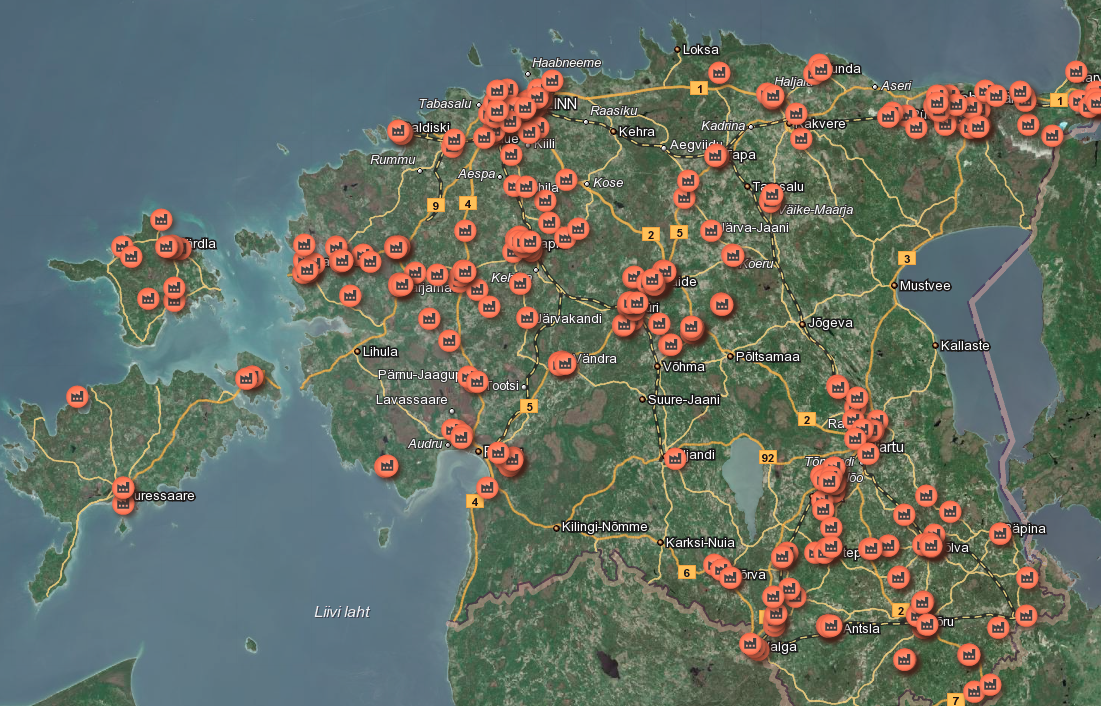The height and width of the screenshot is (706, 1101).
Task: Select the factory marker at Järvakandi
Action: 527,318
